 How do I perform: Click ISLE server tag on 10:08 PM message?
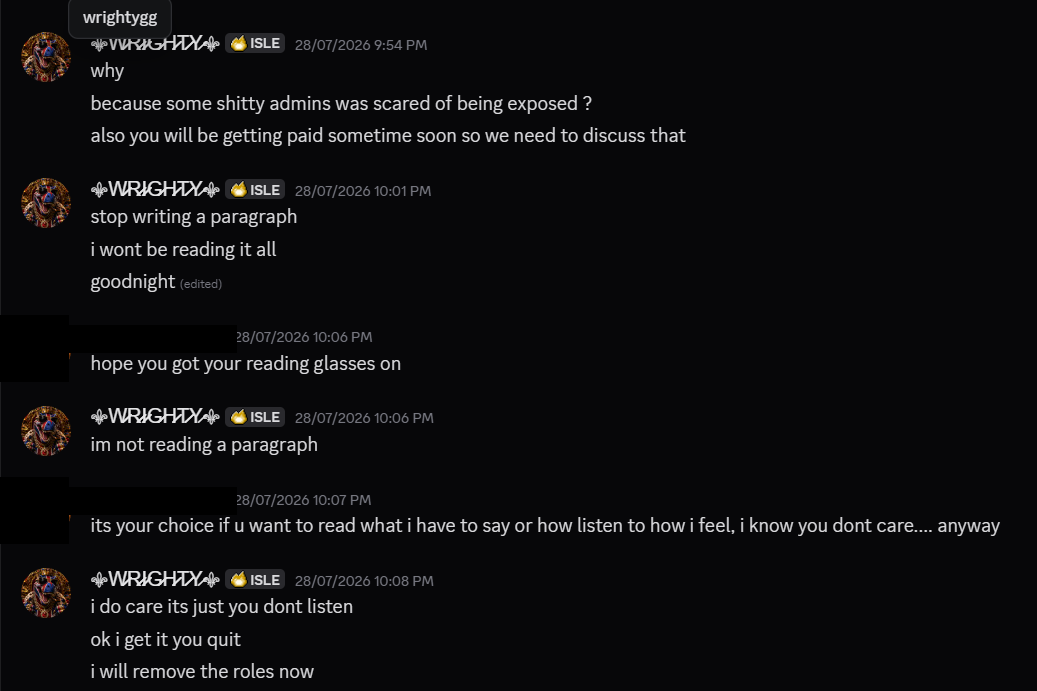(x=255, y=580)
